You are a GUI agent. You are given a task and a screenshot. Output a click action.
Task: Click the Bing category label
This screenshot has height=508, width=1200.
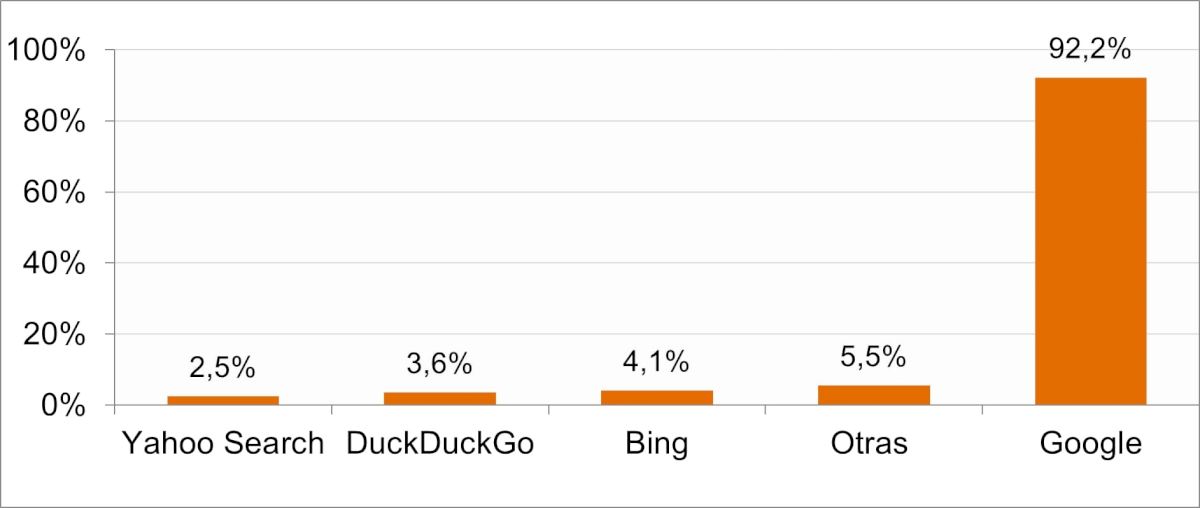click(657, 443)
